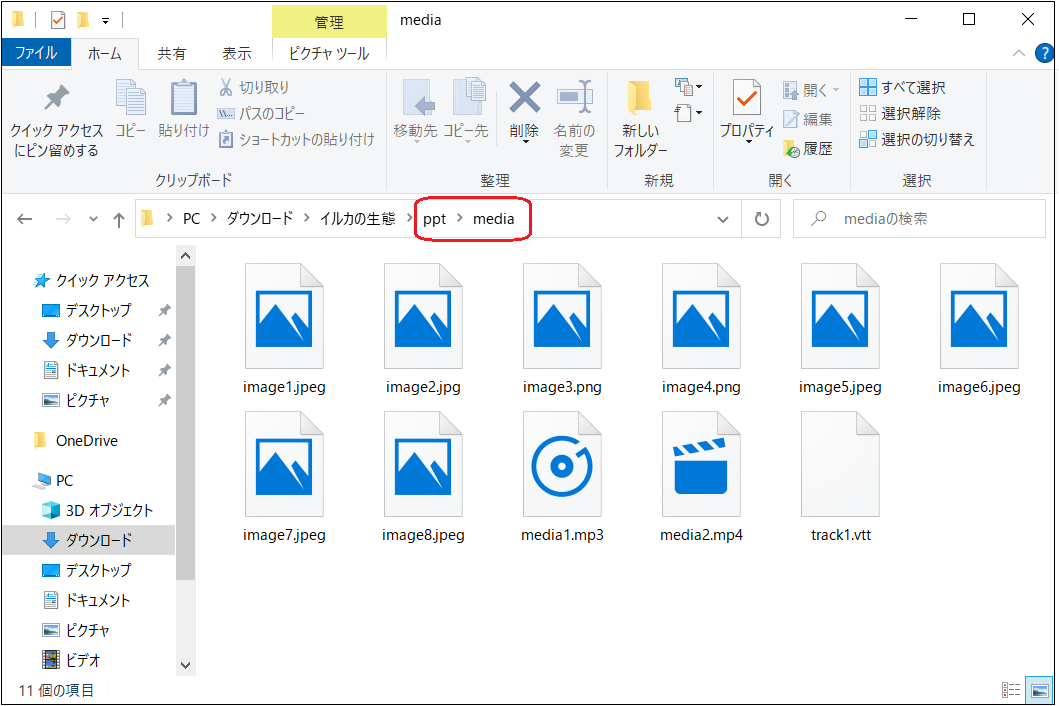Click the refresh button beside address bar

click(x=762, y=219)
